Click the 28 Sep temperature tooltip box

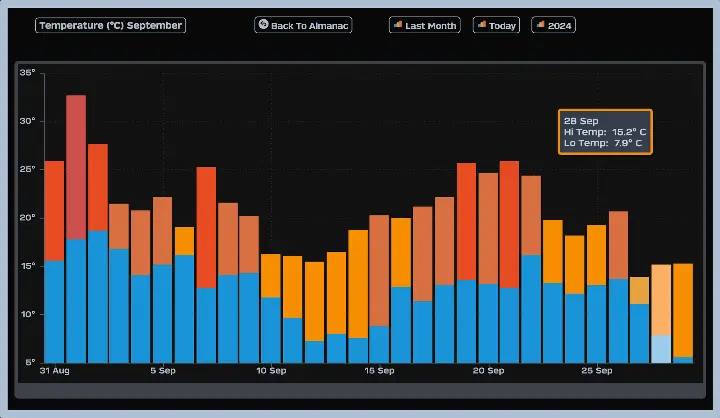coord(605,131)
